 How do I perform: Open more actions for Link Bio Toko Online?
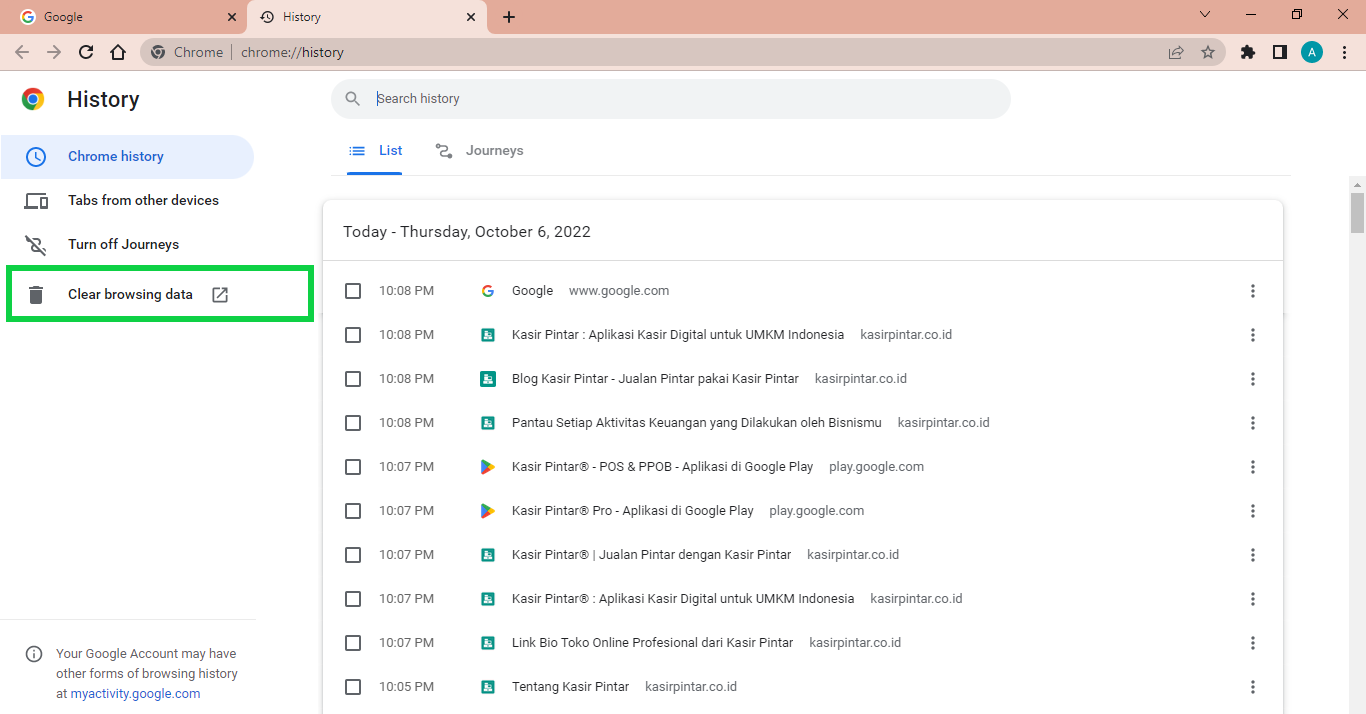pyautogui.click(x=1253, y=643)
